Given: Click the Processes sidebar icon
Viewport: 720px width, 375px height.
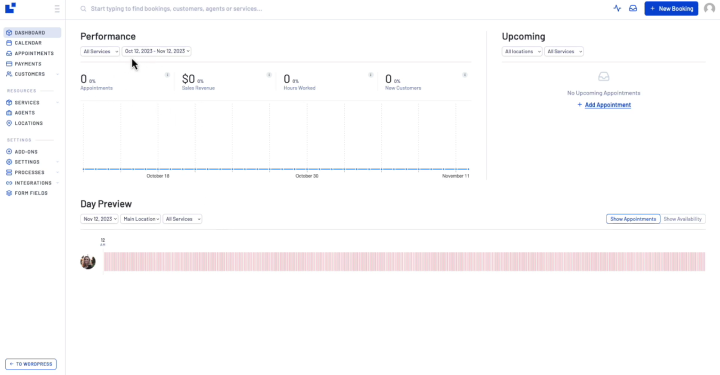Looking at the screenshot, I should click(x=9, y=172).
